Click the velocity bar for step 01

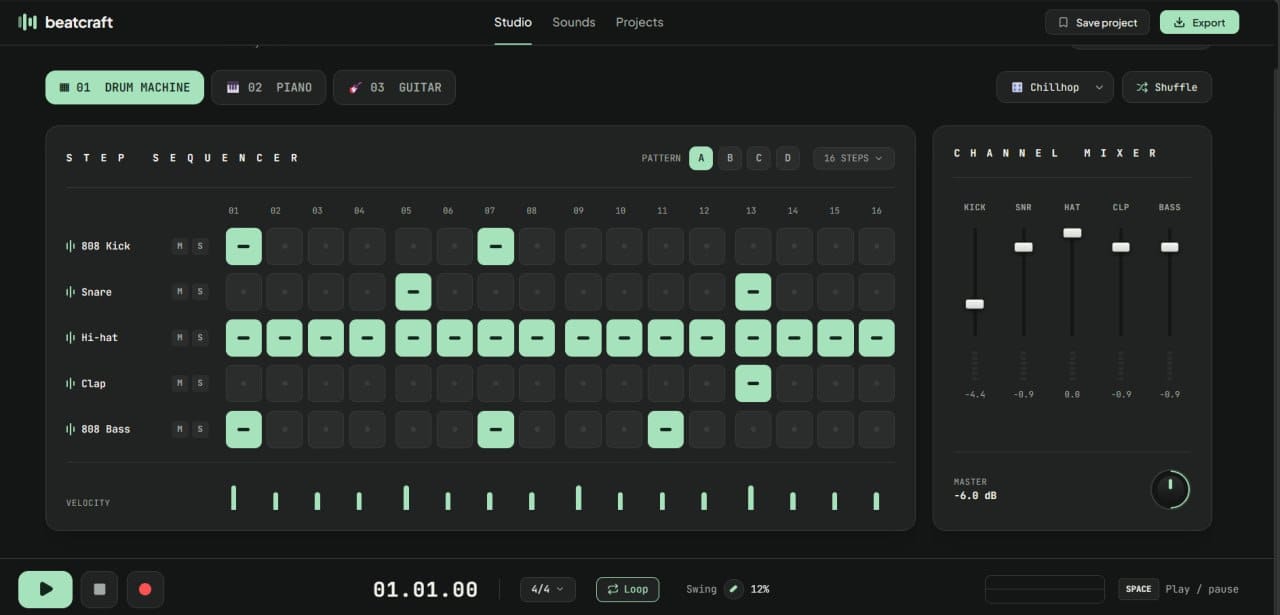(234, 498)
